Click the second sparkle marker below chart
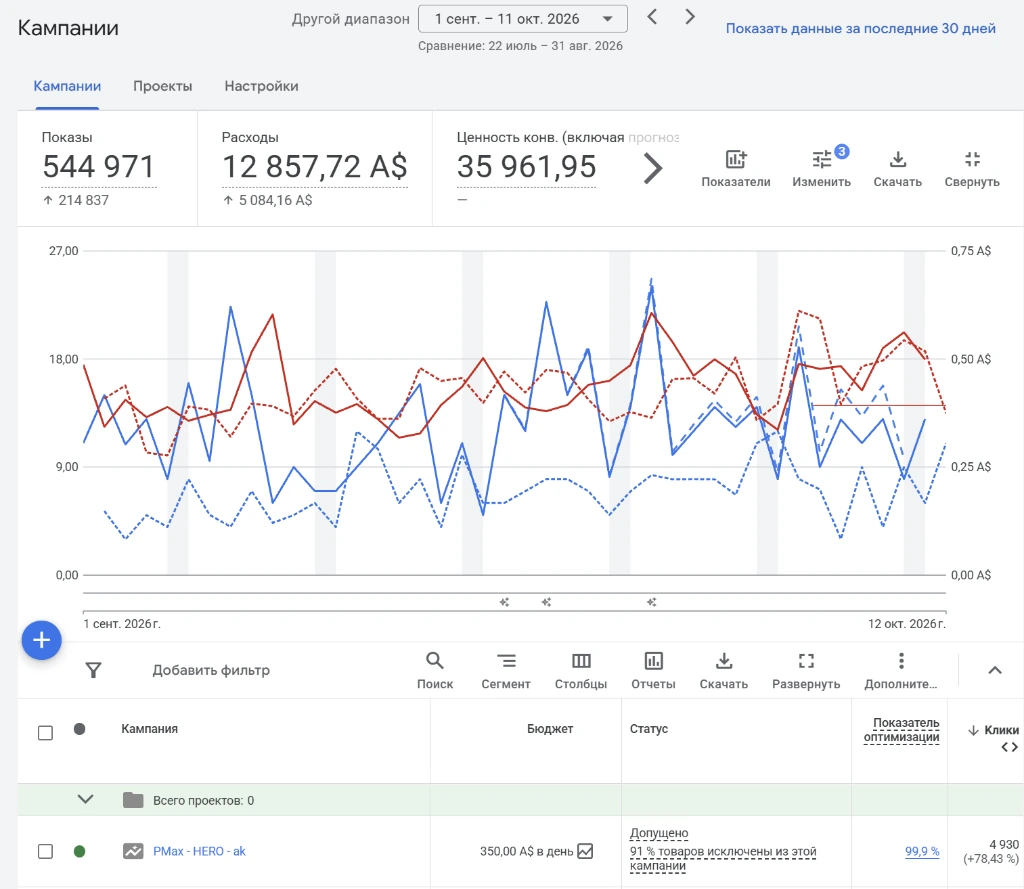 546,602
